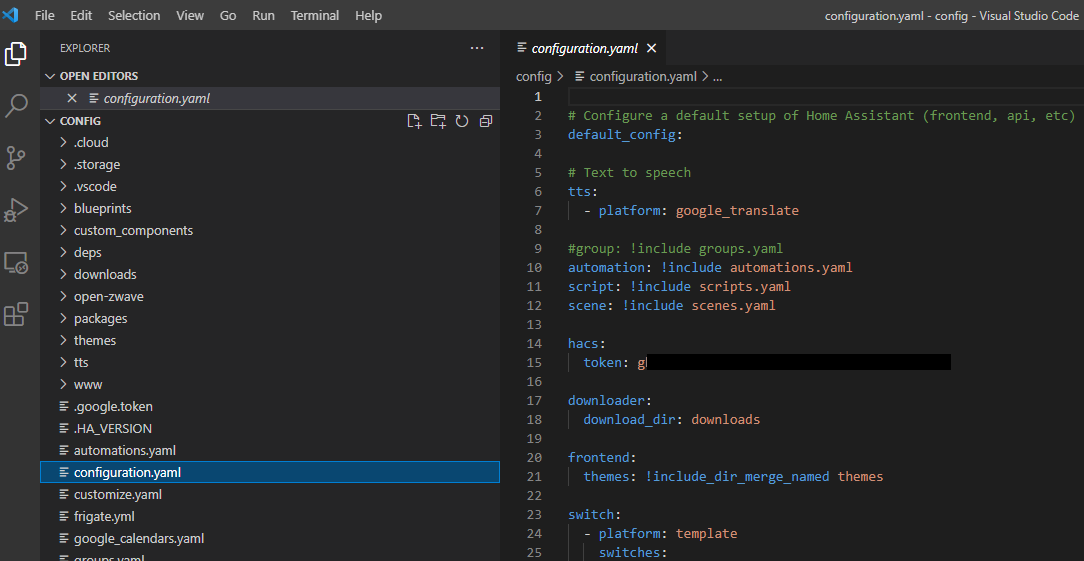
Task: Select the configuration.yaml editor tab
Action: coord(585,48)
